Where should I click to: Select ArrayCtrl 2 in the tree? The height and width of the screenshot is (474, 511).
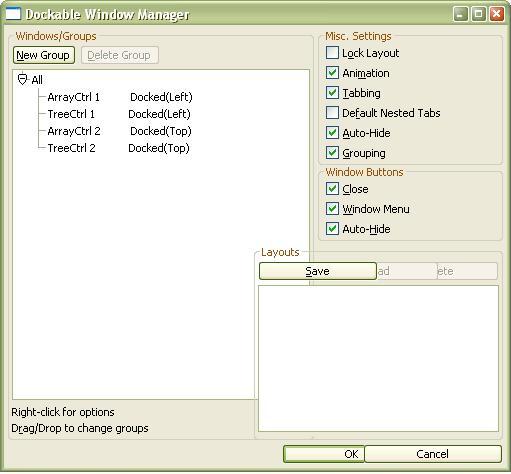[74, 131]
